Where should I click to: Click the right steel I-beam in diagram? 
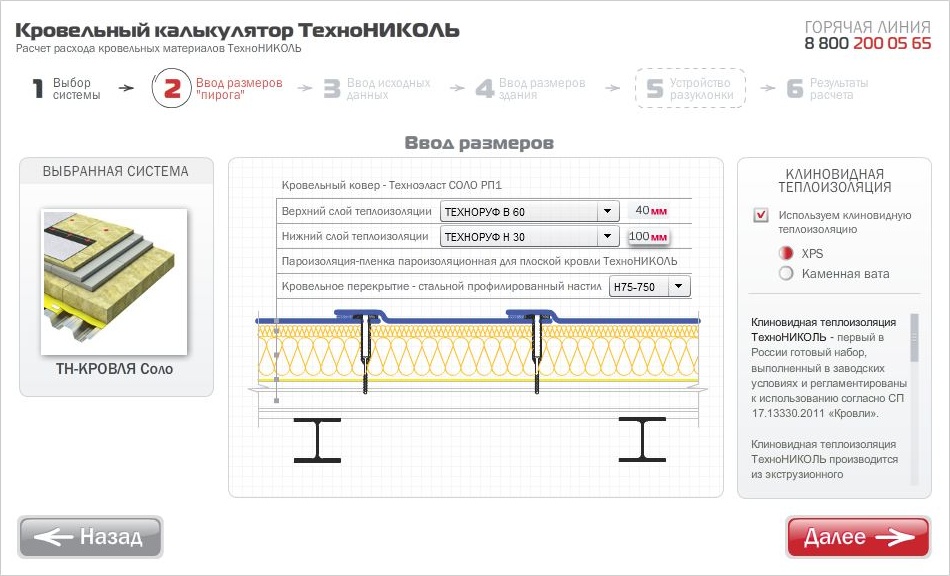click(641, 440)
